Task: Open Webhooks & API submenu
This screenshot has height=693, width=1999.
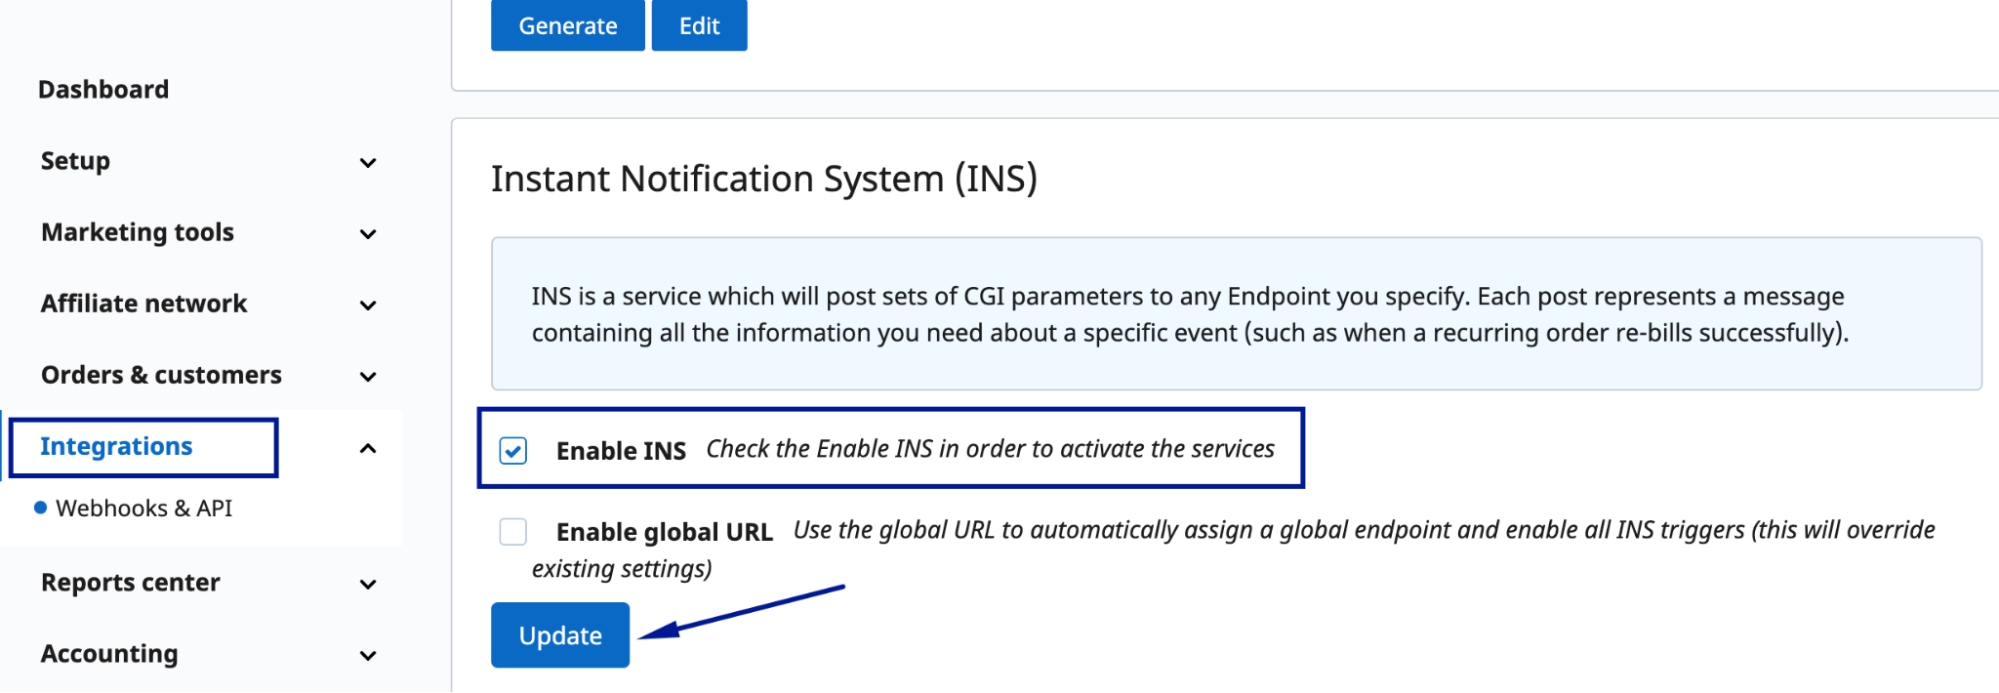Action: point(143,508)
